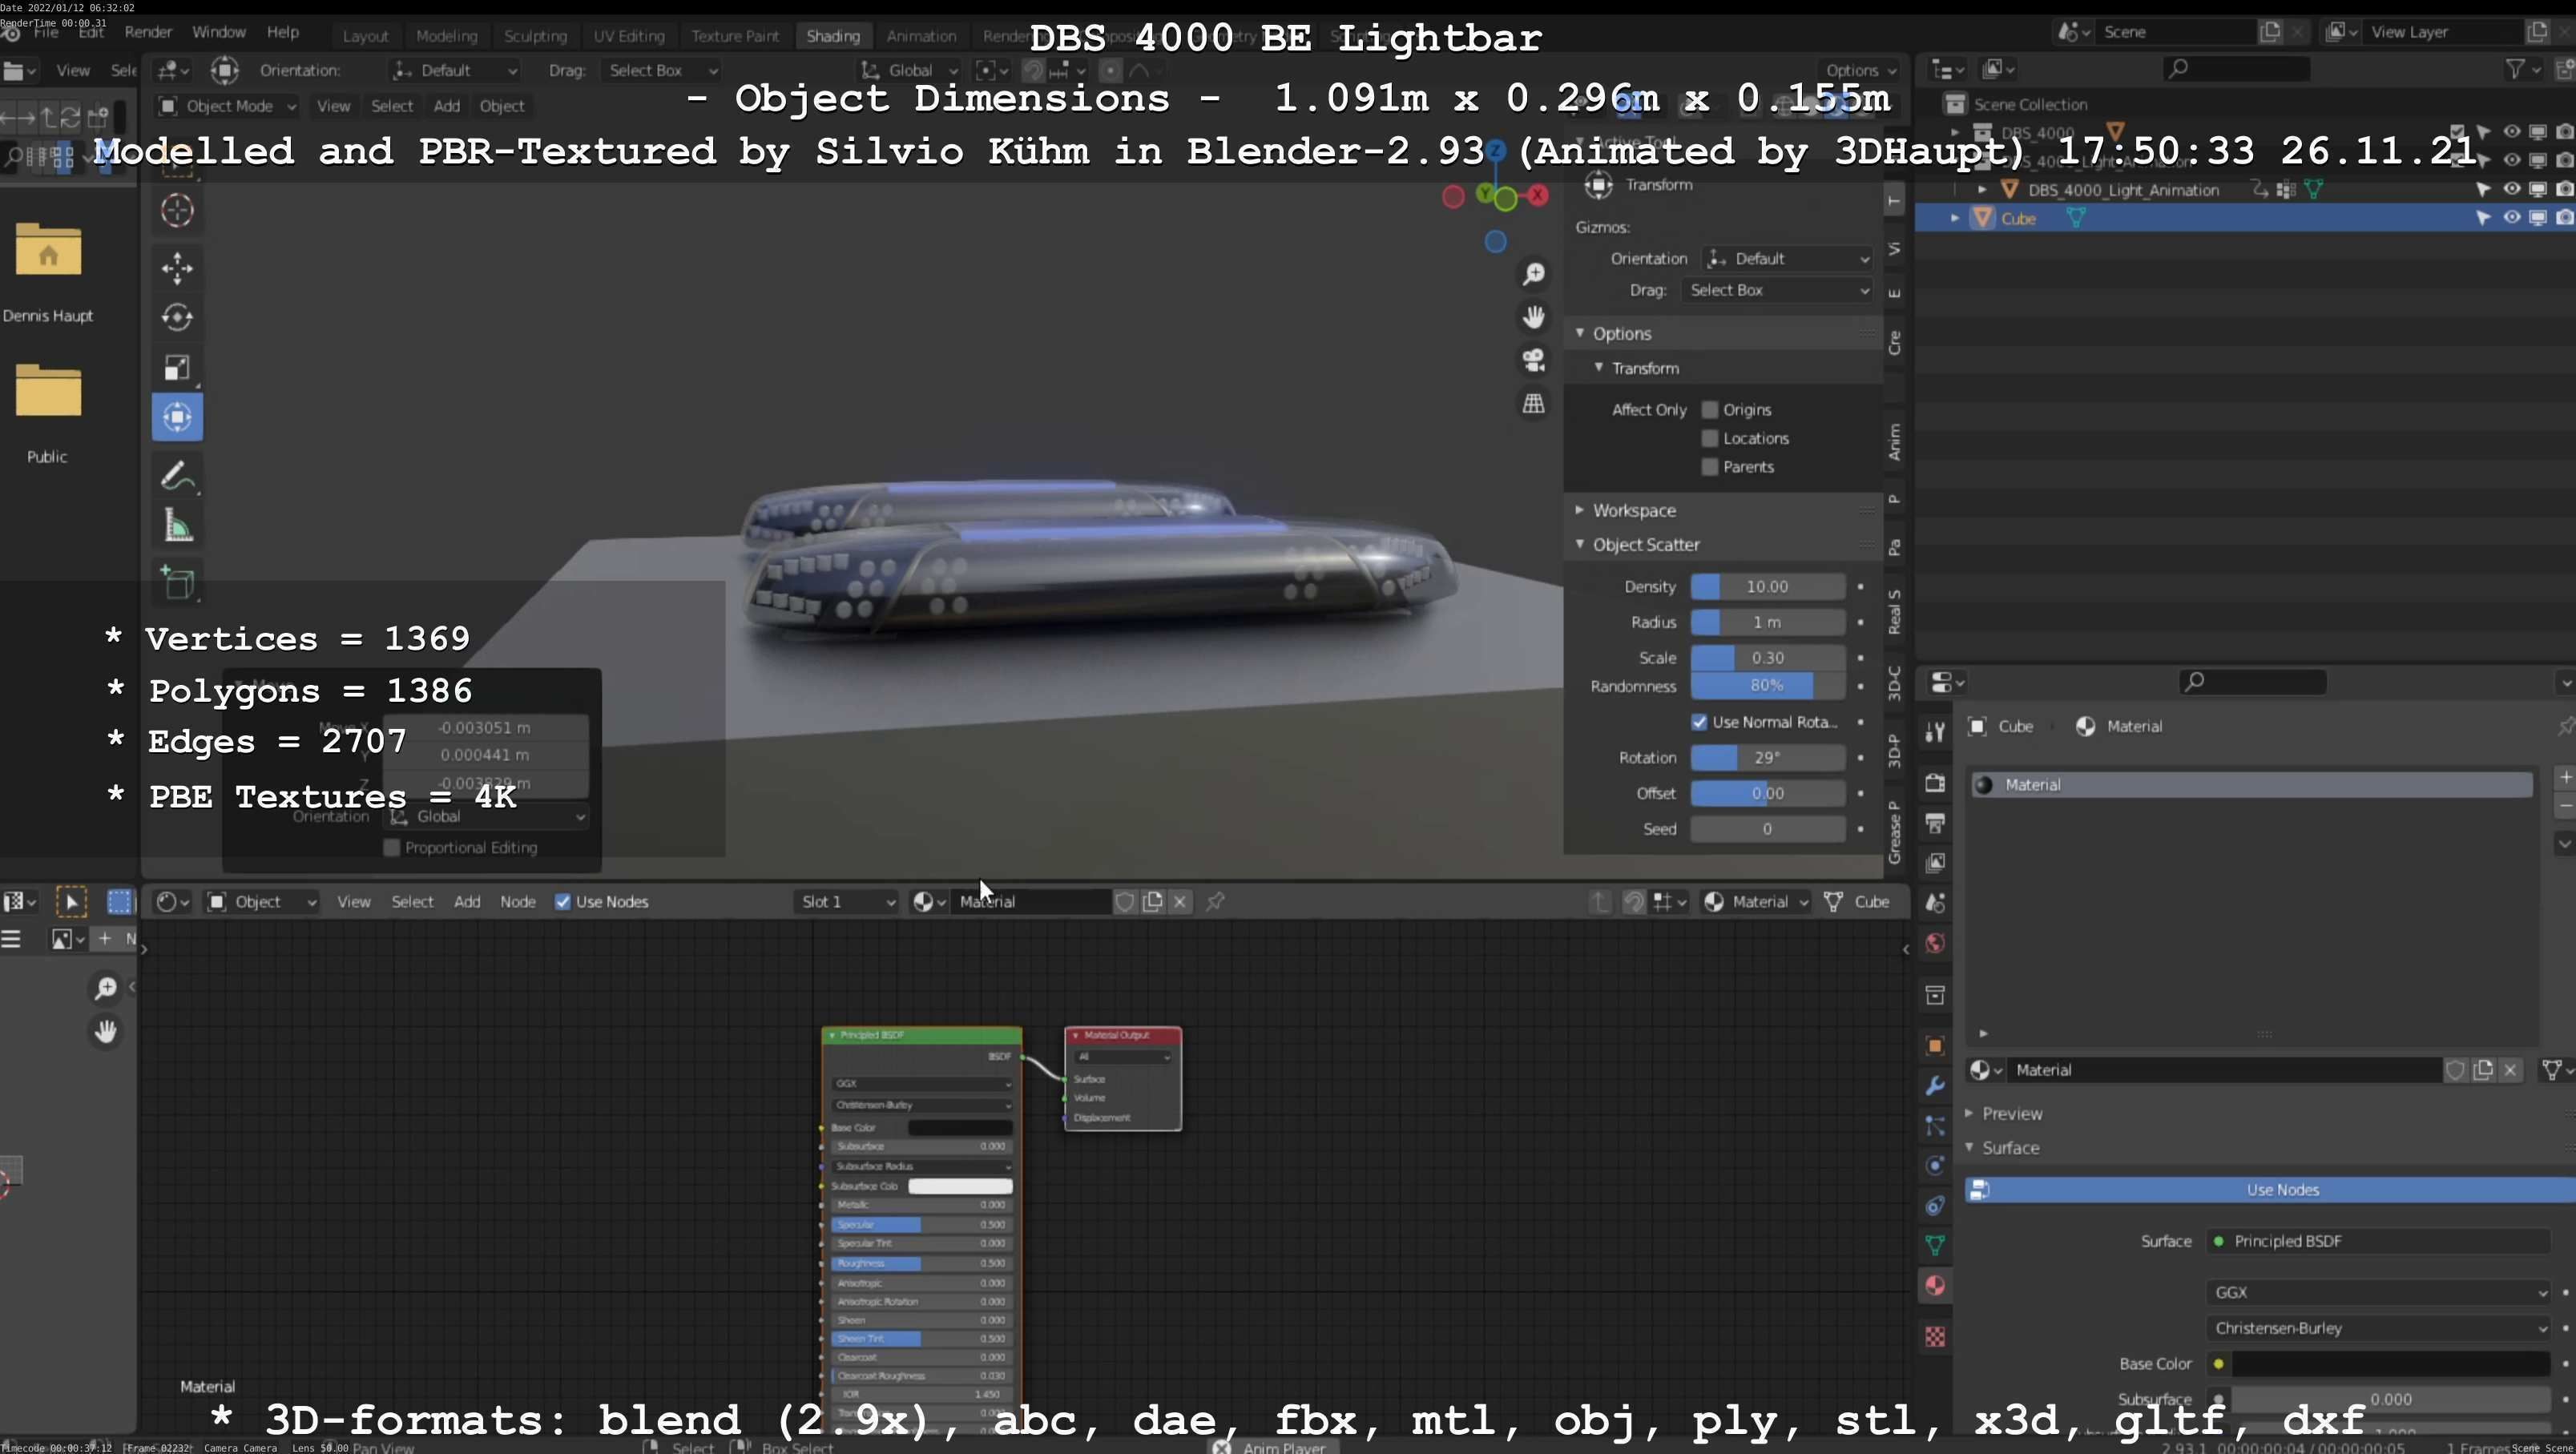Enable Affect Only Origins checkbox

pos(1710,409)
